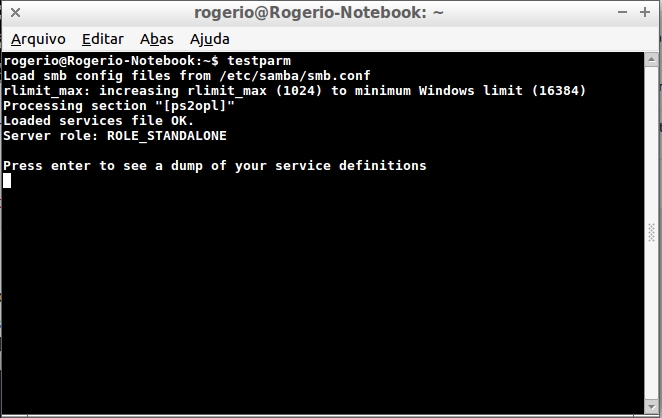Open the Arquivo menu
Viewport: 662px width, 418px height.
click(38, 39)
